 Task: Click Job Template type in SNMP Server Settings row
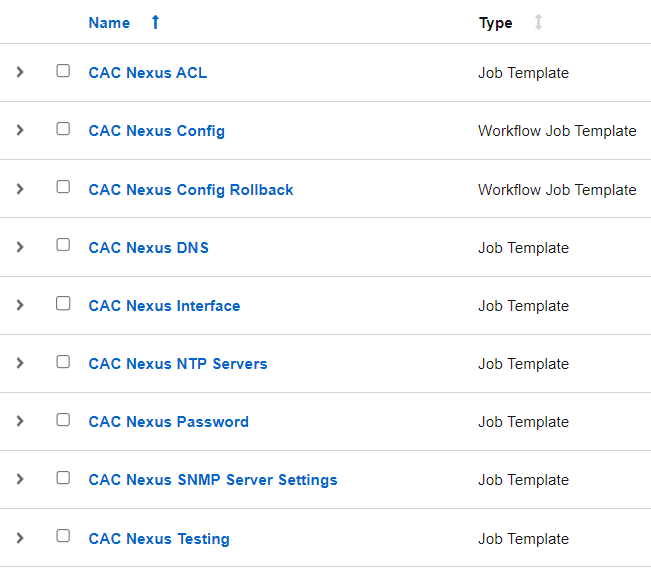coord(524,481)
